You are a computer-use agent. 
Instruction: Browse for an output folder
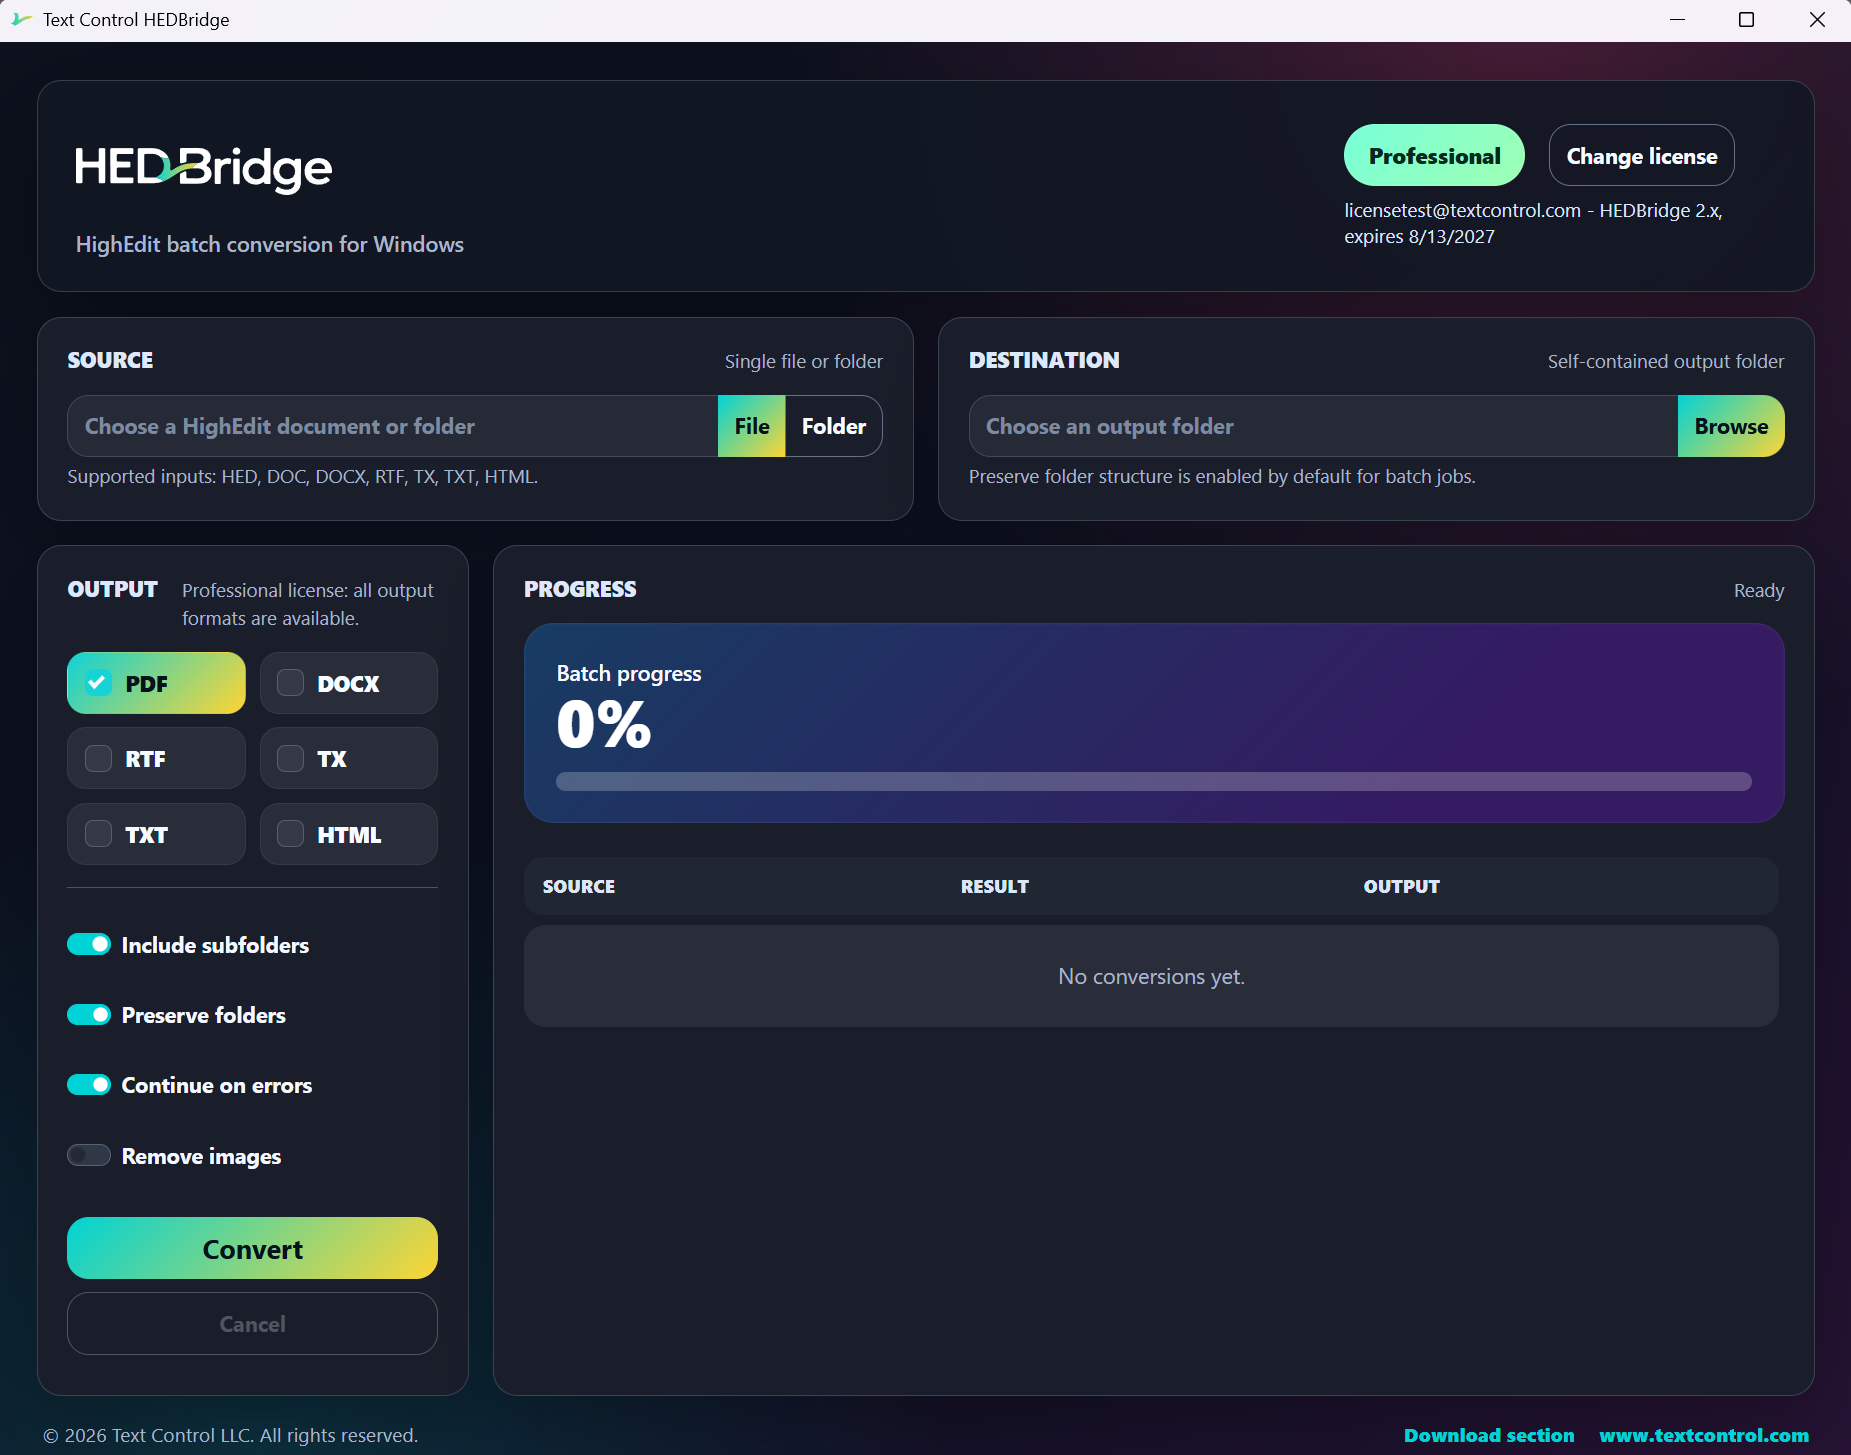coord(1731,426)
